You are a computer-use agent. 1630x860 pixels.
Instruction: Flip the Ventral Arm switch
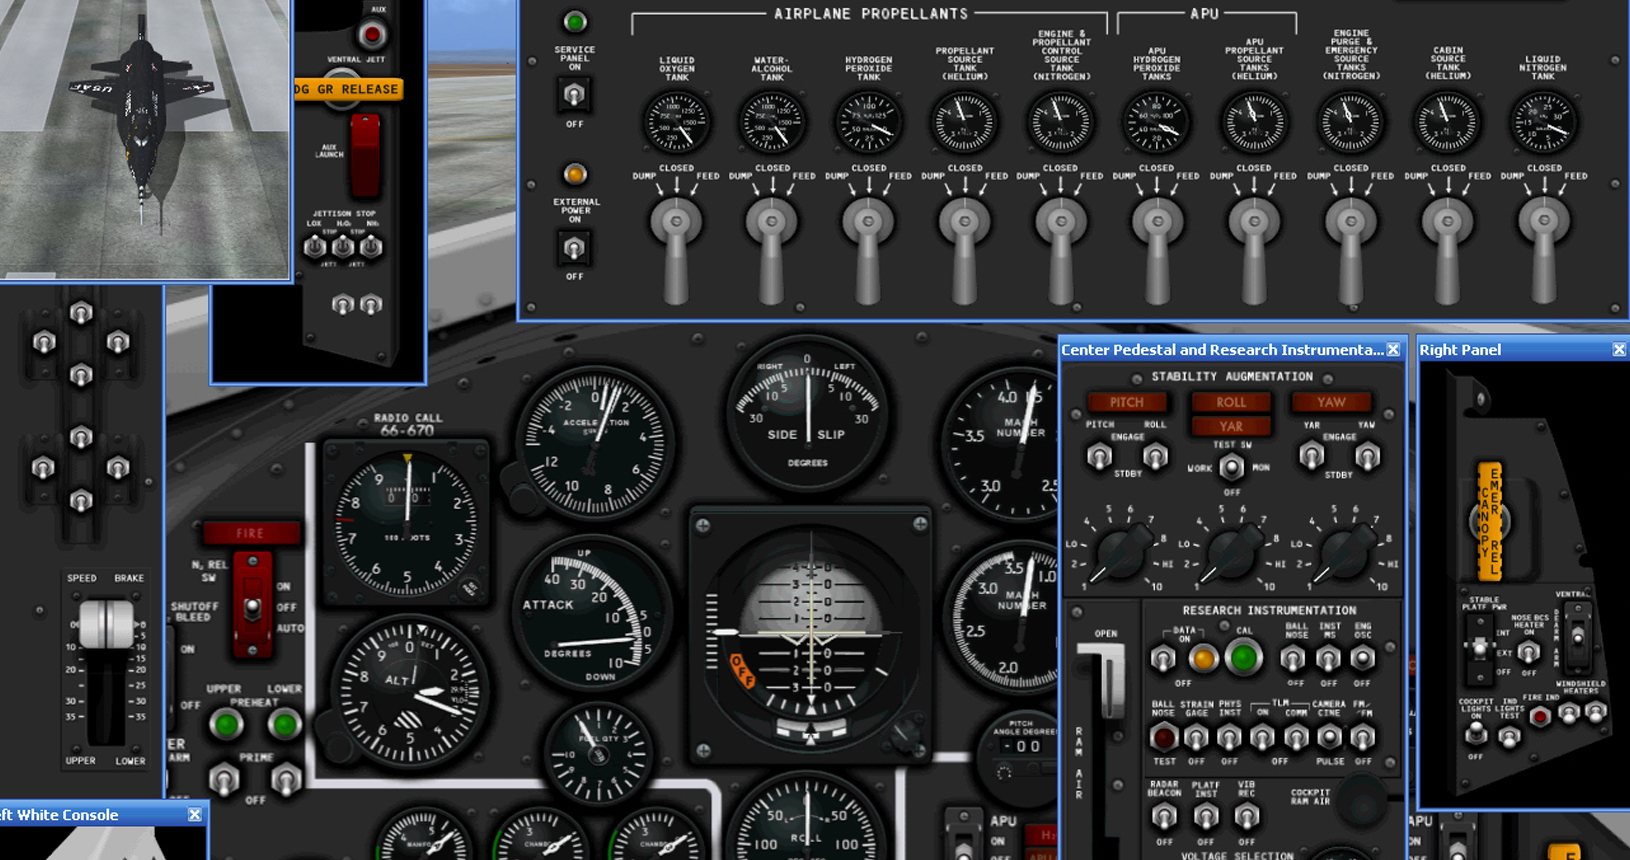tap(1577, 636)
